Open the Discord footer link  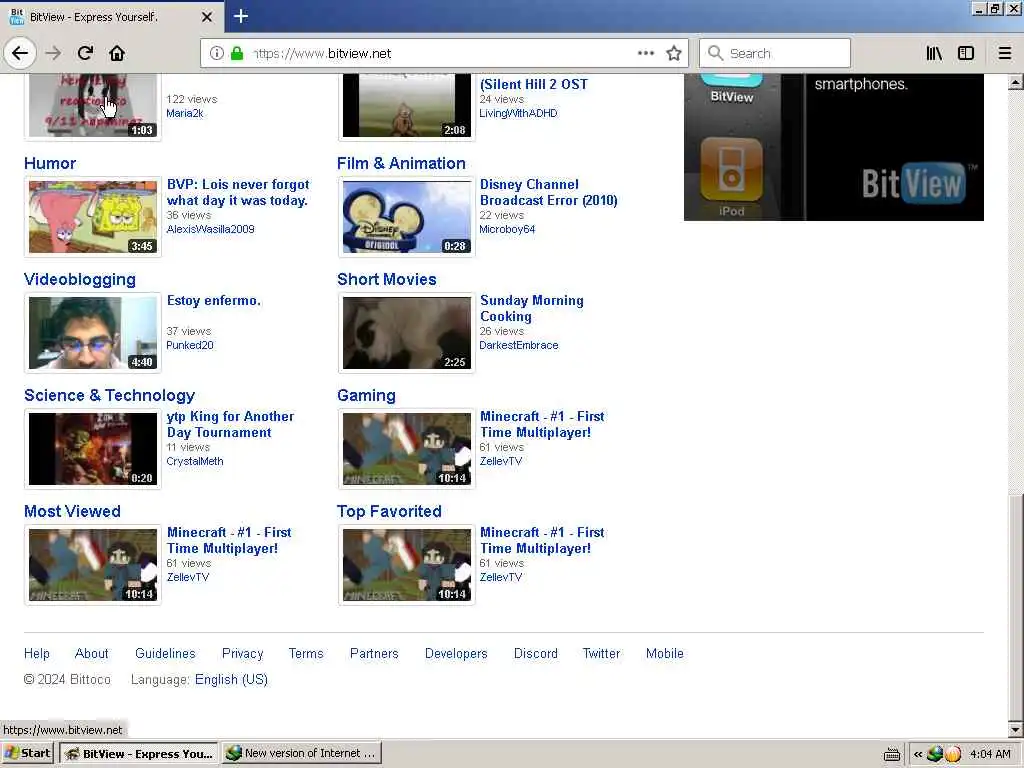click(536, 654)
